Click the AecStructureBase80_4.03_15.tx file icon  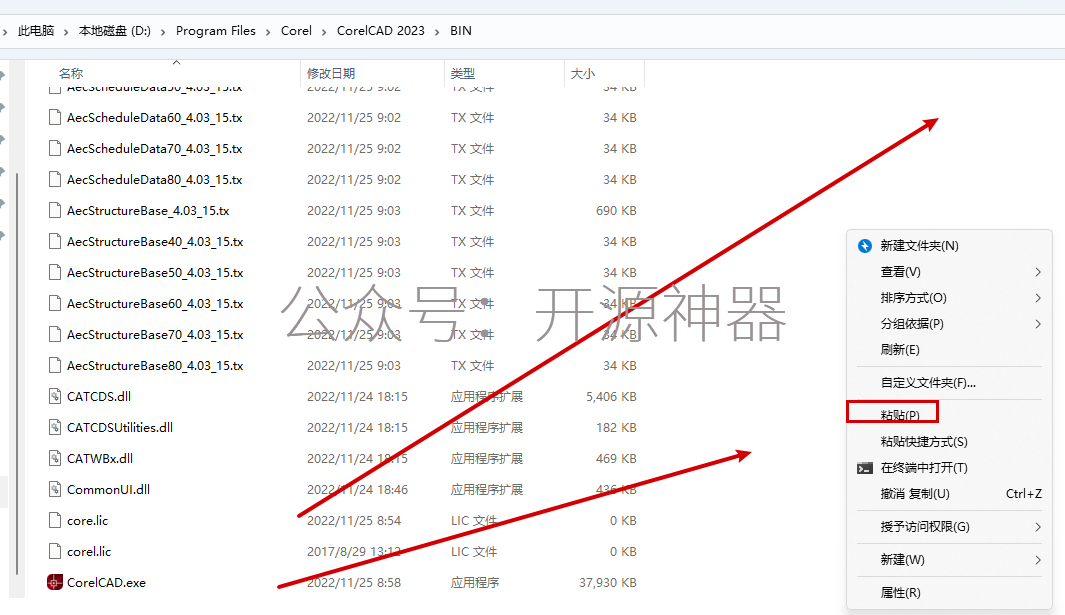click(54, 366)
